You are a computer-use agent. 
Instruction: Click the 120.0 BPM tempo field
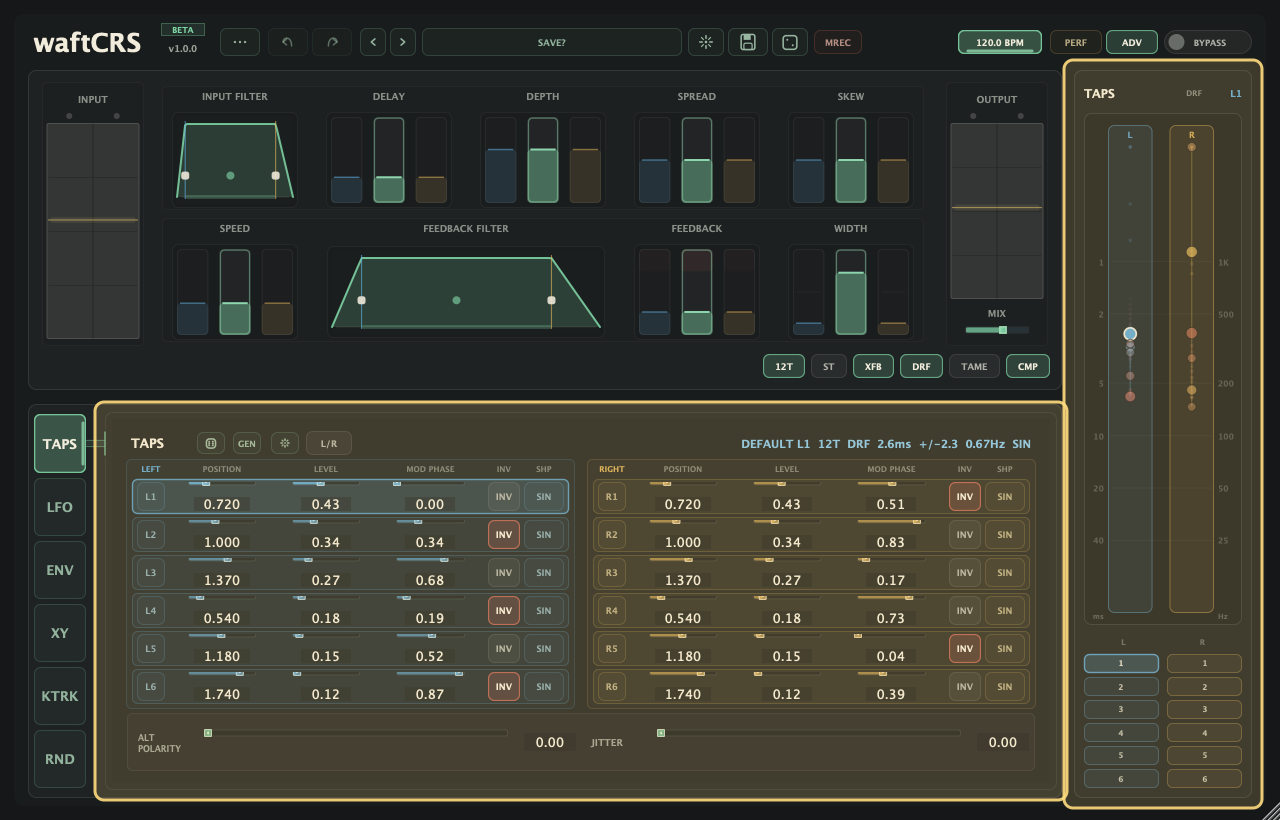tap(1000, 42)
